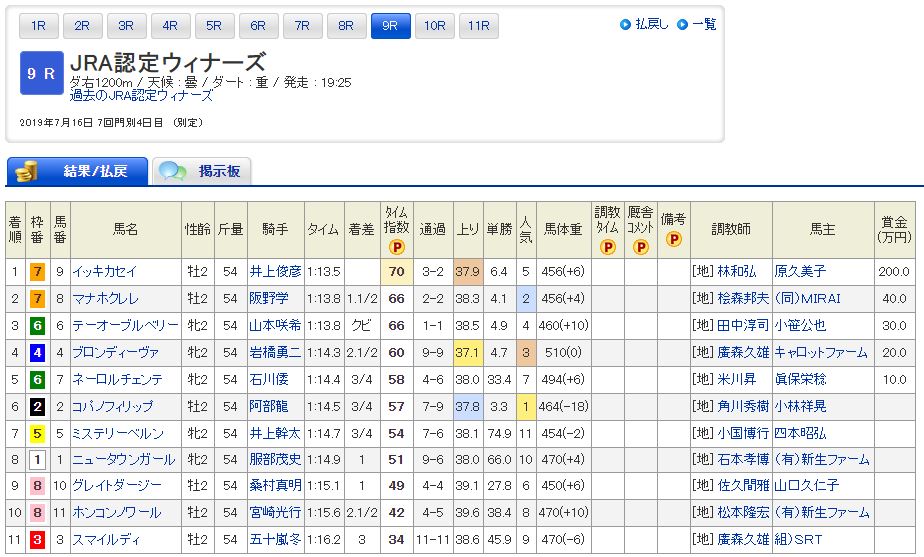Open jockey 山本咲希 profile
Viewport: 924px width, 557px height.
275,325
